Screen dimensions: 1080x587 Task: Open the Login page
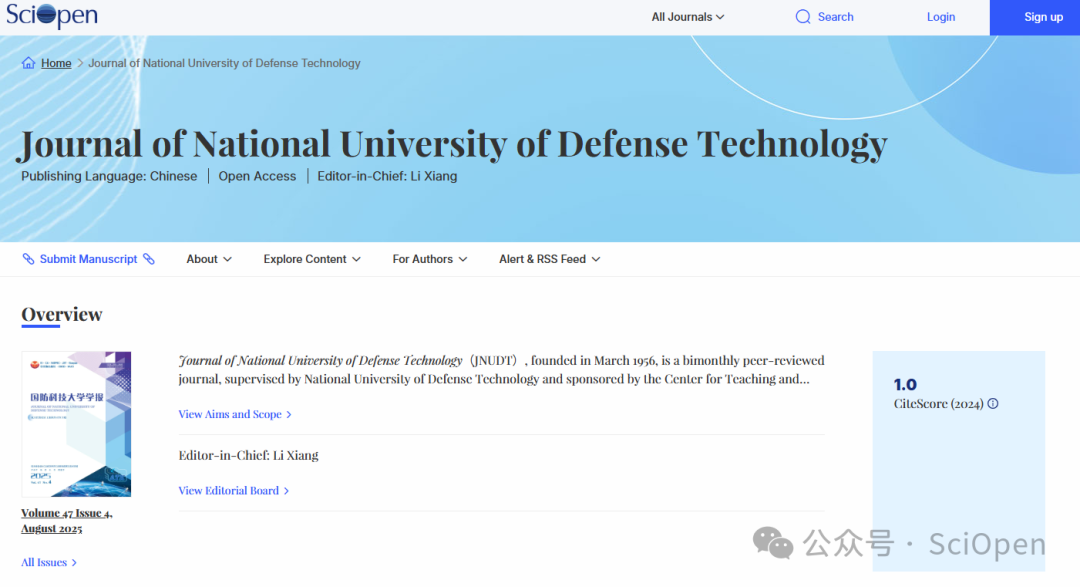tap(941, 17)
